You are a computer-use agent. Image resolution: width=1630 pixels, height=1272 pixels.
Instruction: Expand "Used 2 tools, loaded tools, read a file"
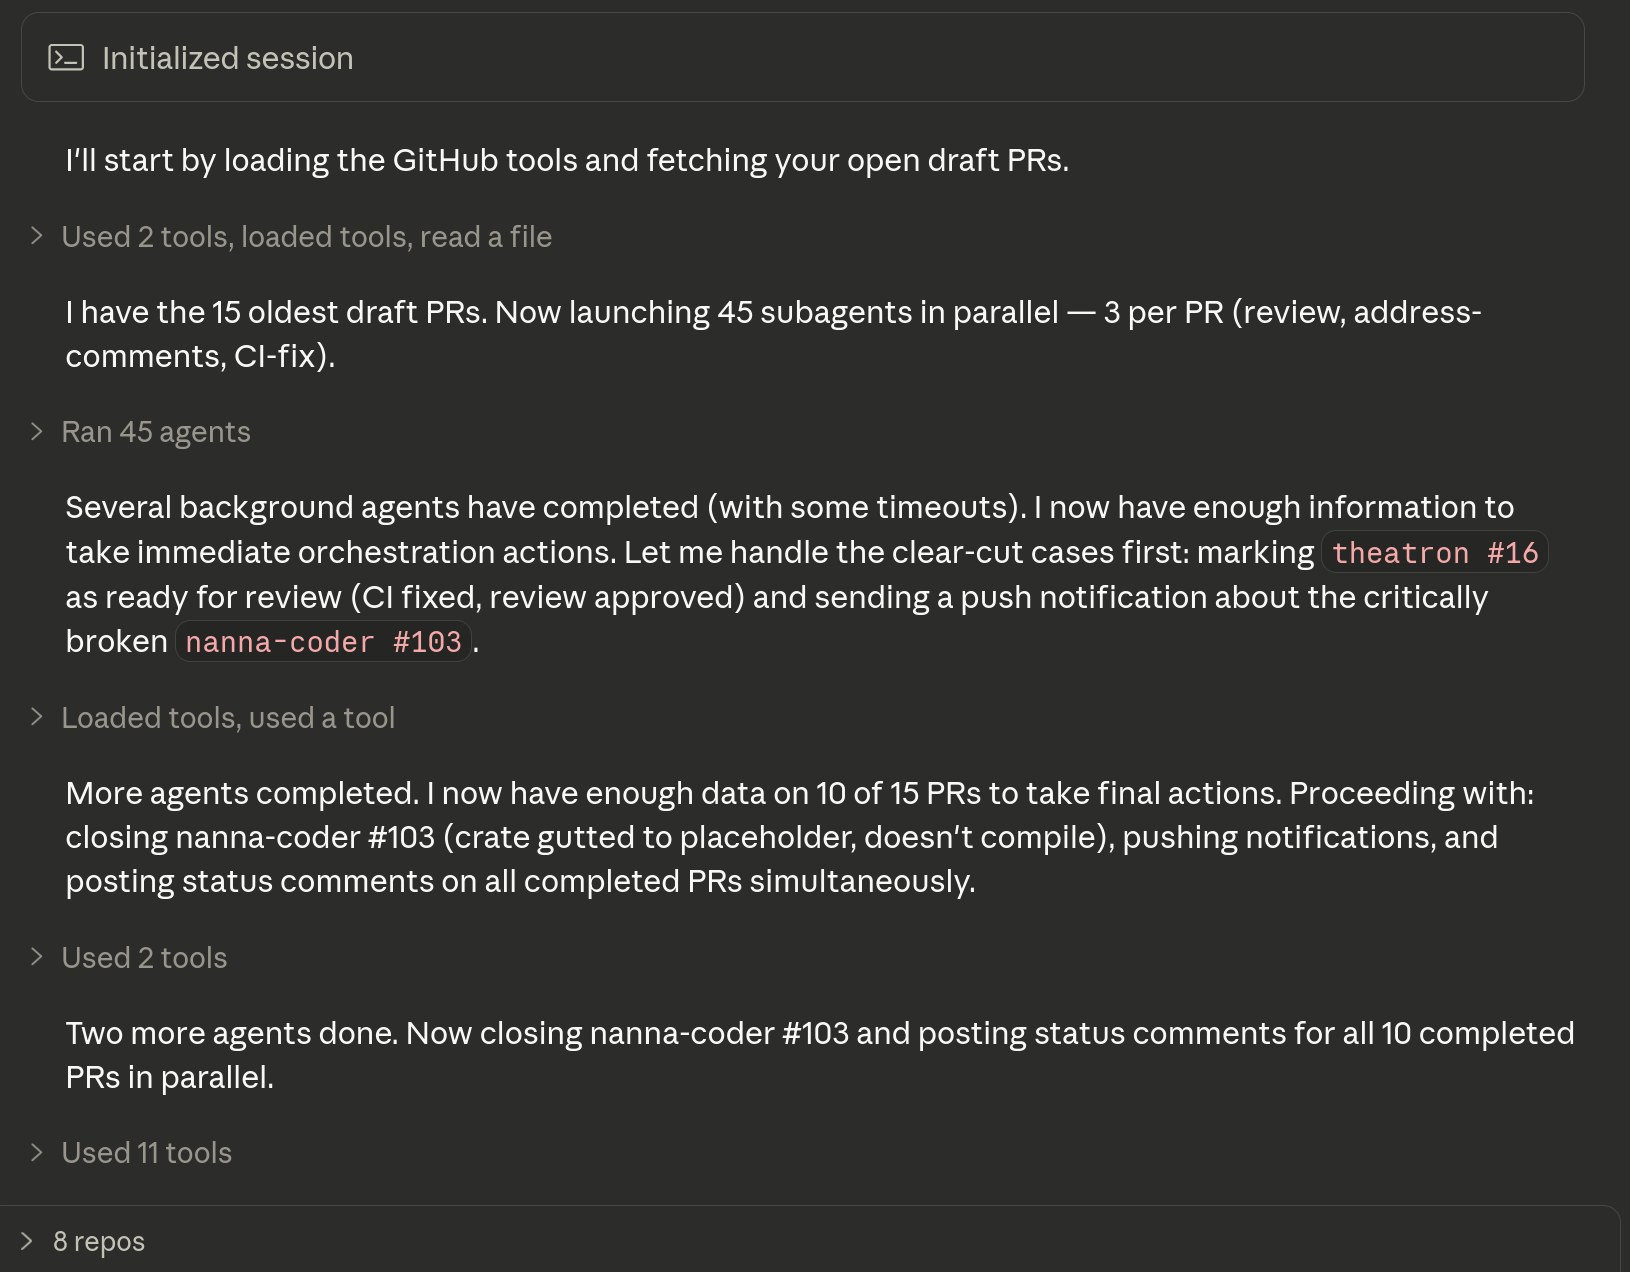(307, 237)
